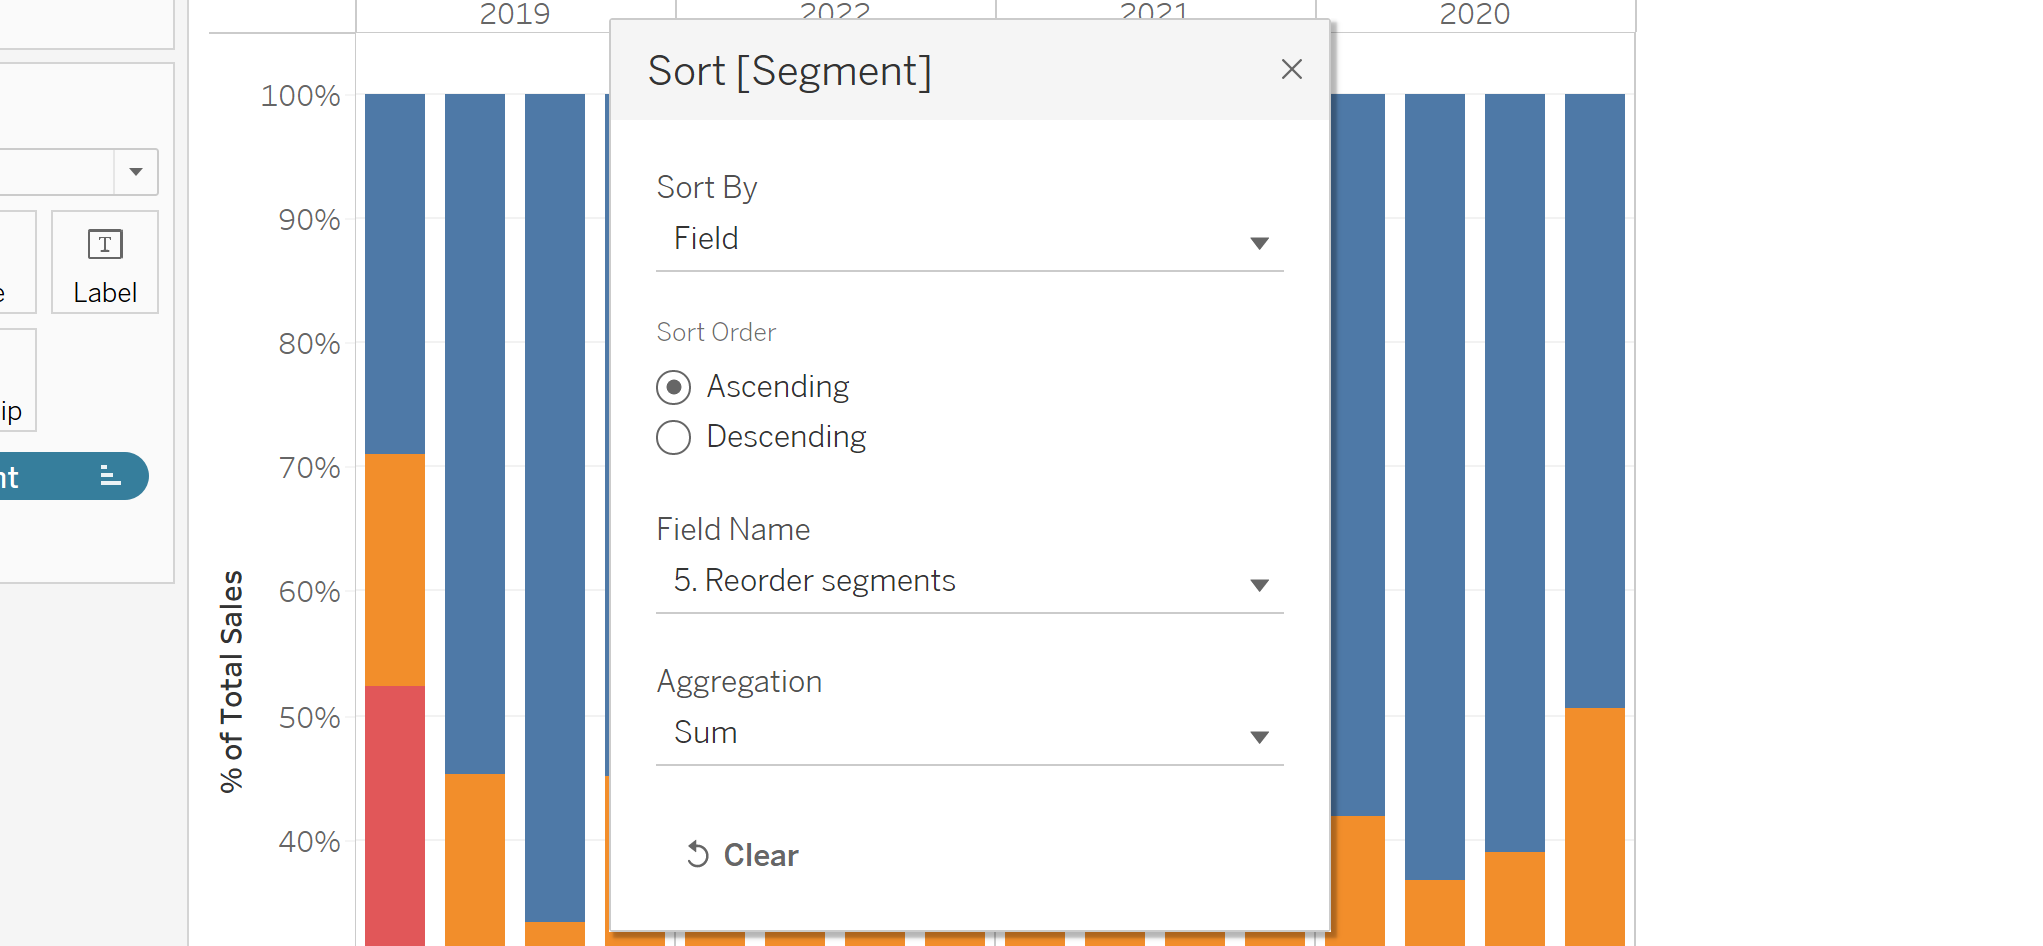Image resolution: width=2043 pixels, height=946 pixels.
Task: Click the 2019 column header
Action: click(x=514, y=14)
